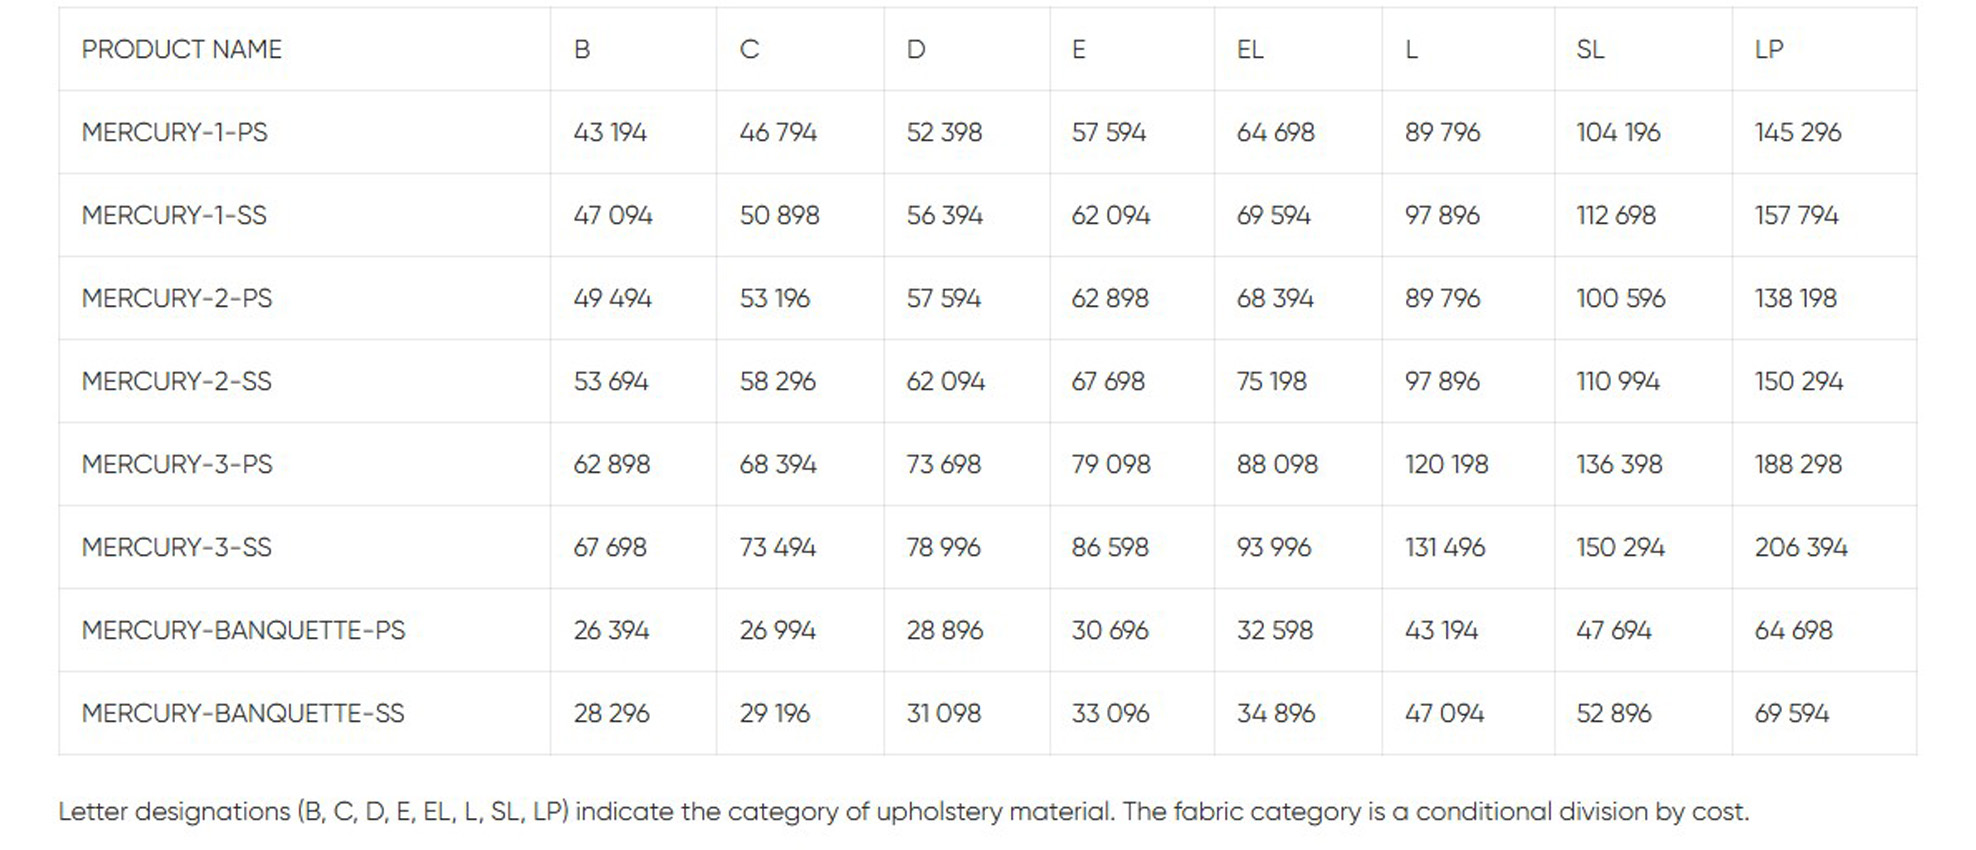Select MERCURY-1-SS price in column B
Viewport: 1976px width, 850px height.
[x=613, y=215]
